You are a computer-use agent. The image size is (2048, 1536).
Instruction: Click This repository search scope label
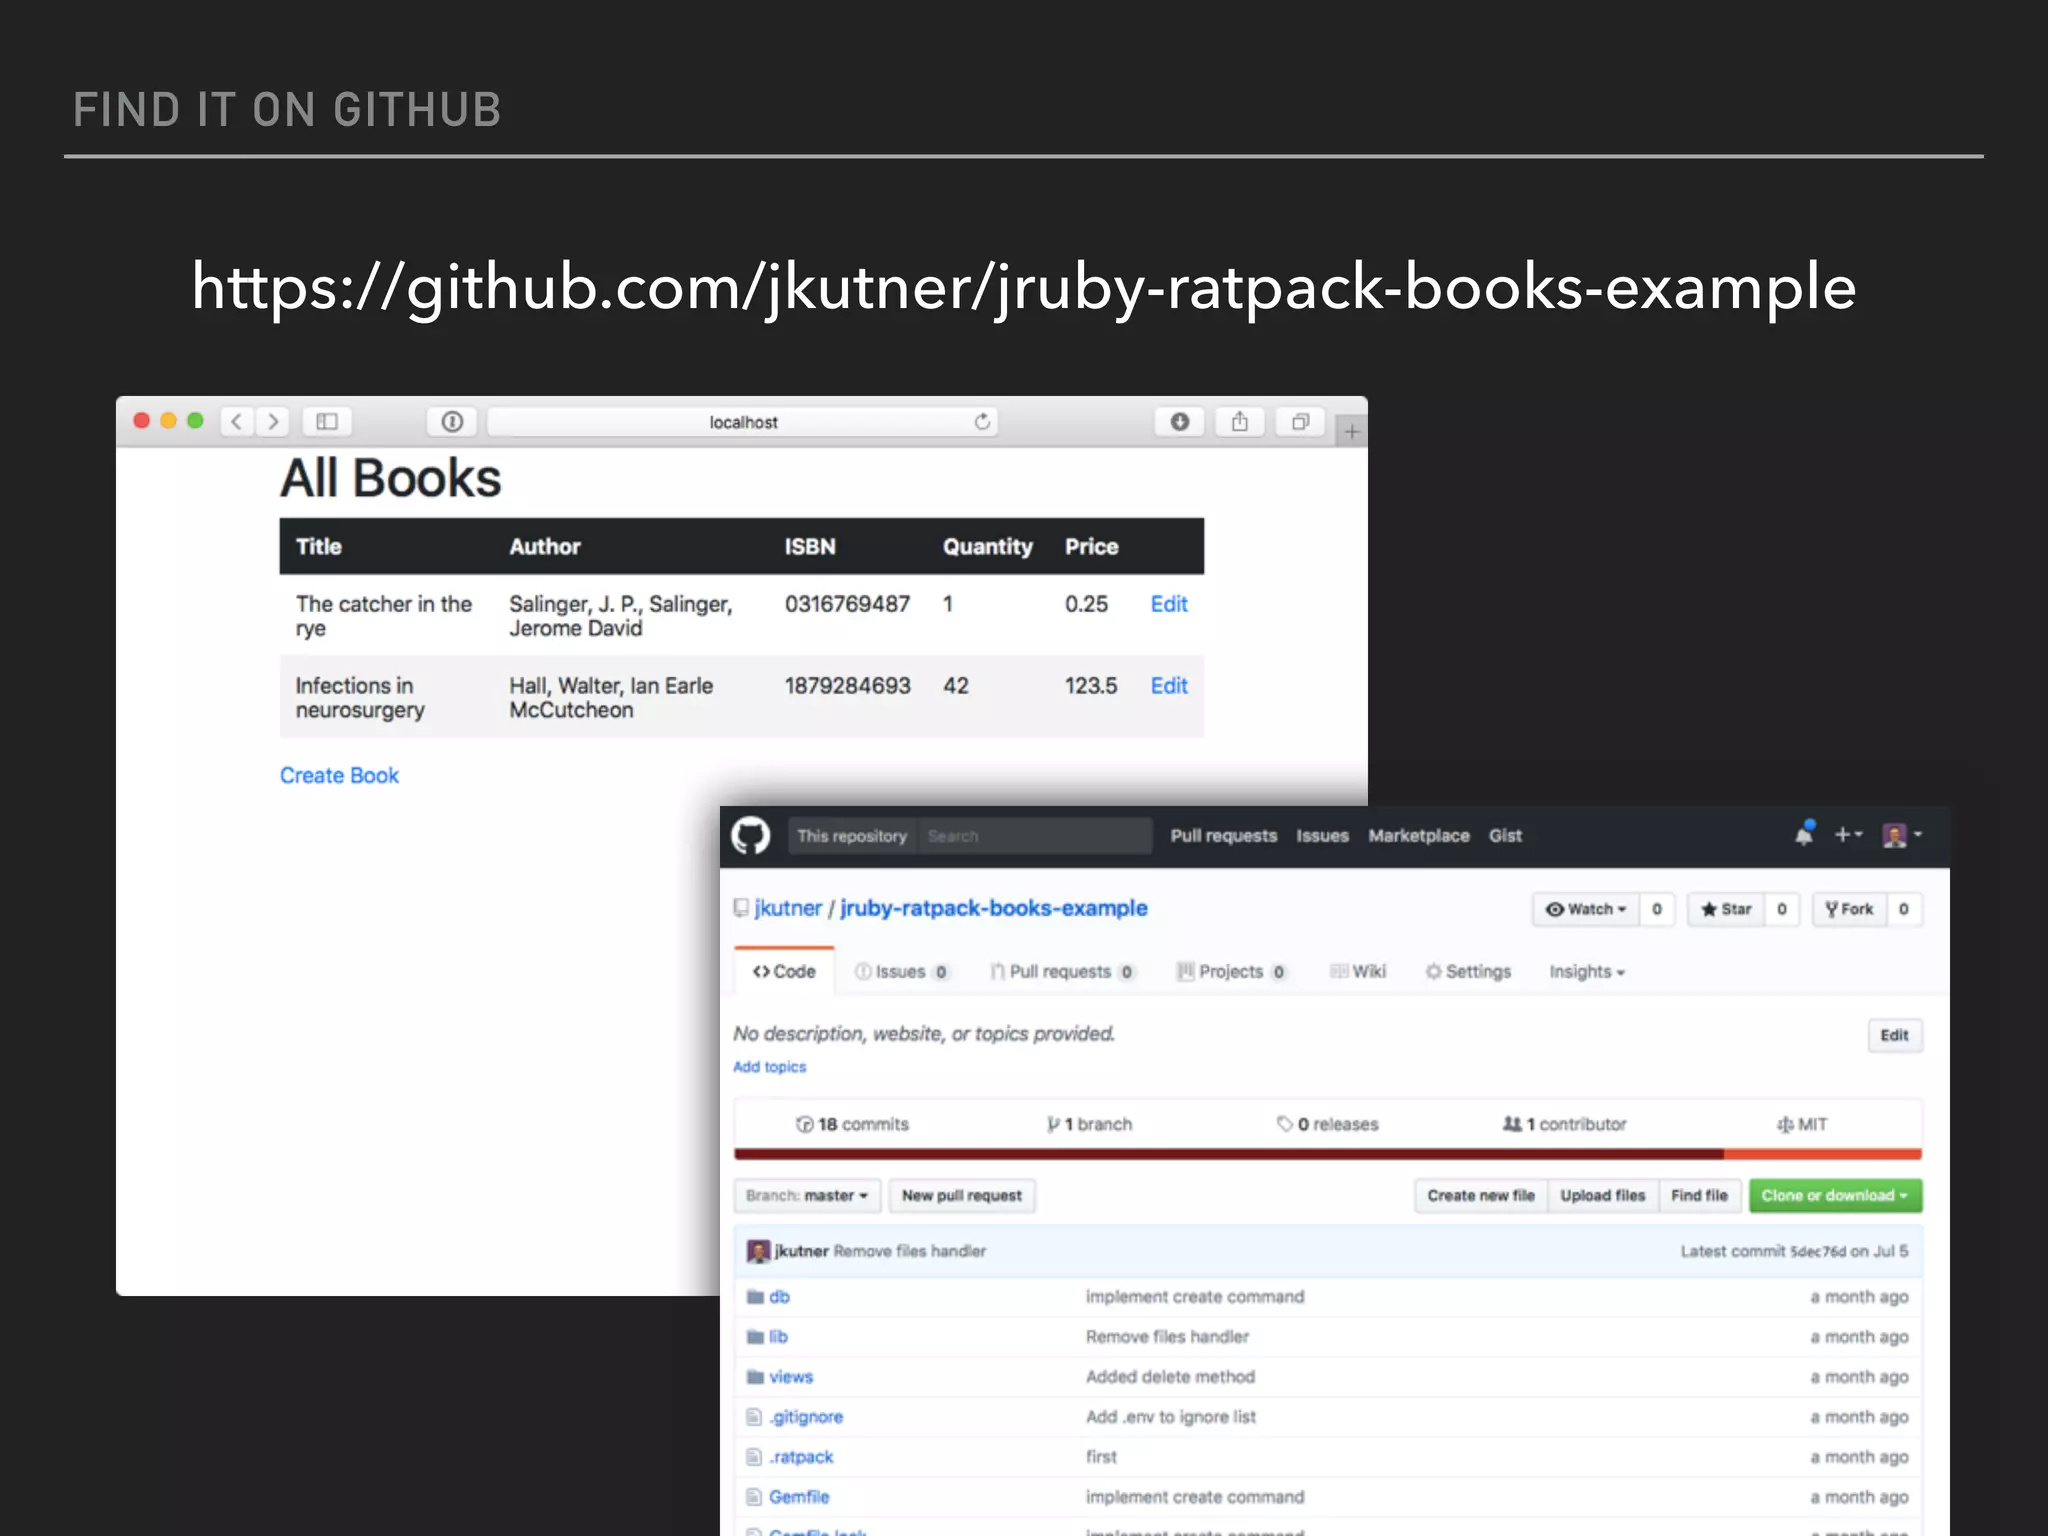click(x=851, y=835)
